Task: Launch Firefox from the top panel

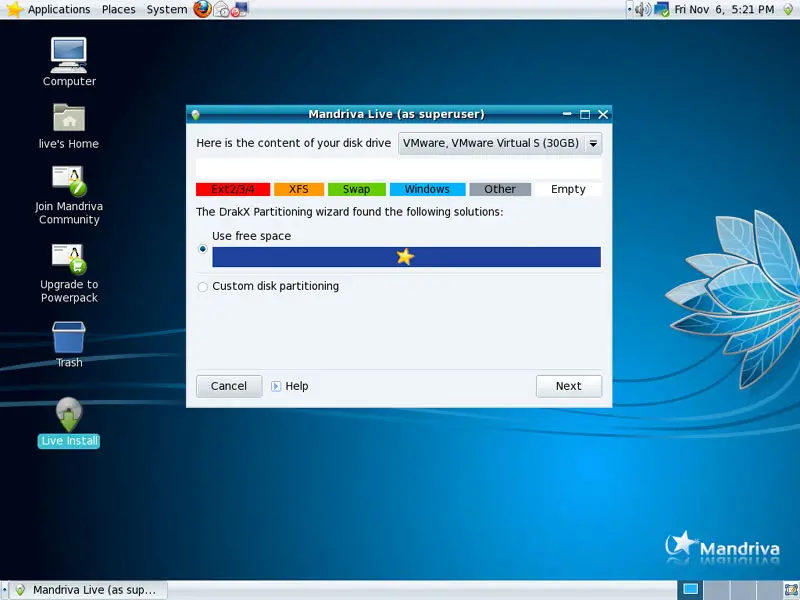Action: (203, 9)
